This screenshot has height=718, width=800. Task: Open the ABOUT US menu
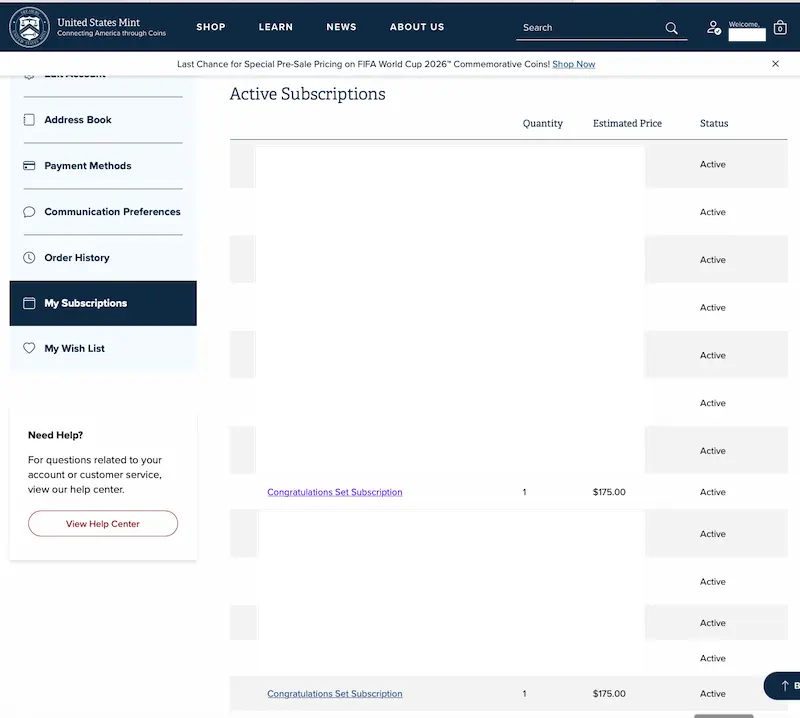point(417,27)
